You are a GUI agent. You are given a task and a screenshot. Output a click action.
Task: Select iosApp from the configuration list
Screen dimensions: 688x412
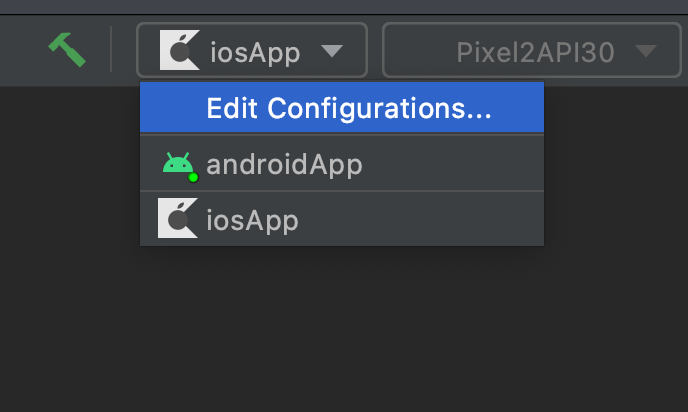click(x=342, y=219)
